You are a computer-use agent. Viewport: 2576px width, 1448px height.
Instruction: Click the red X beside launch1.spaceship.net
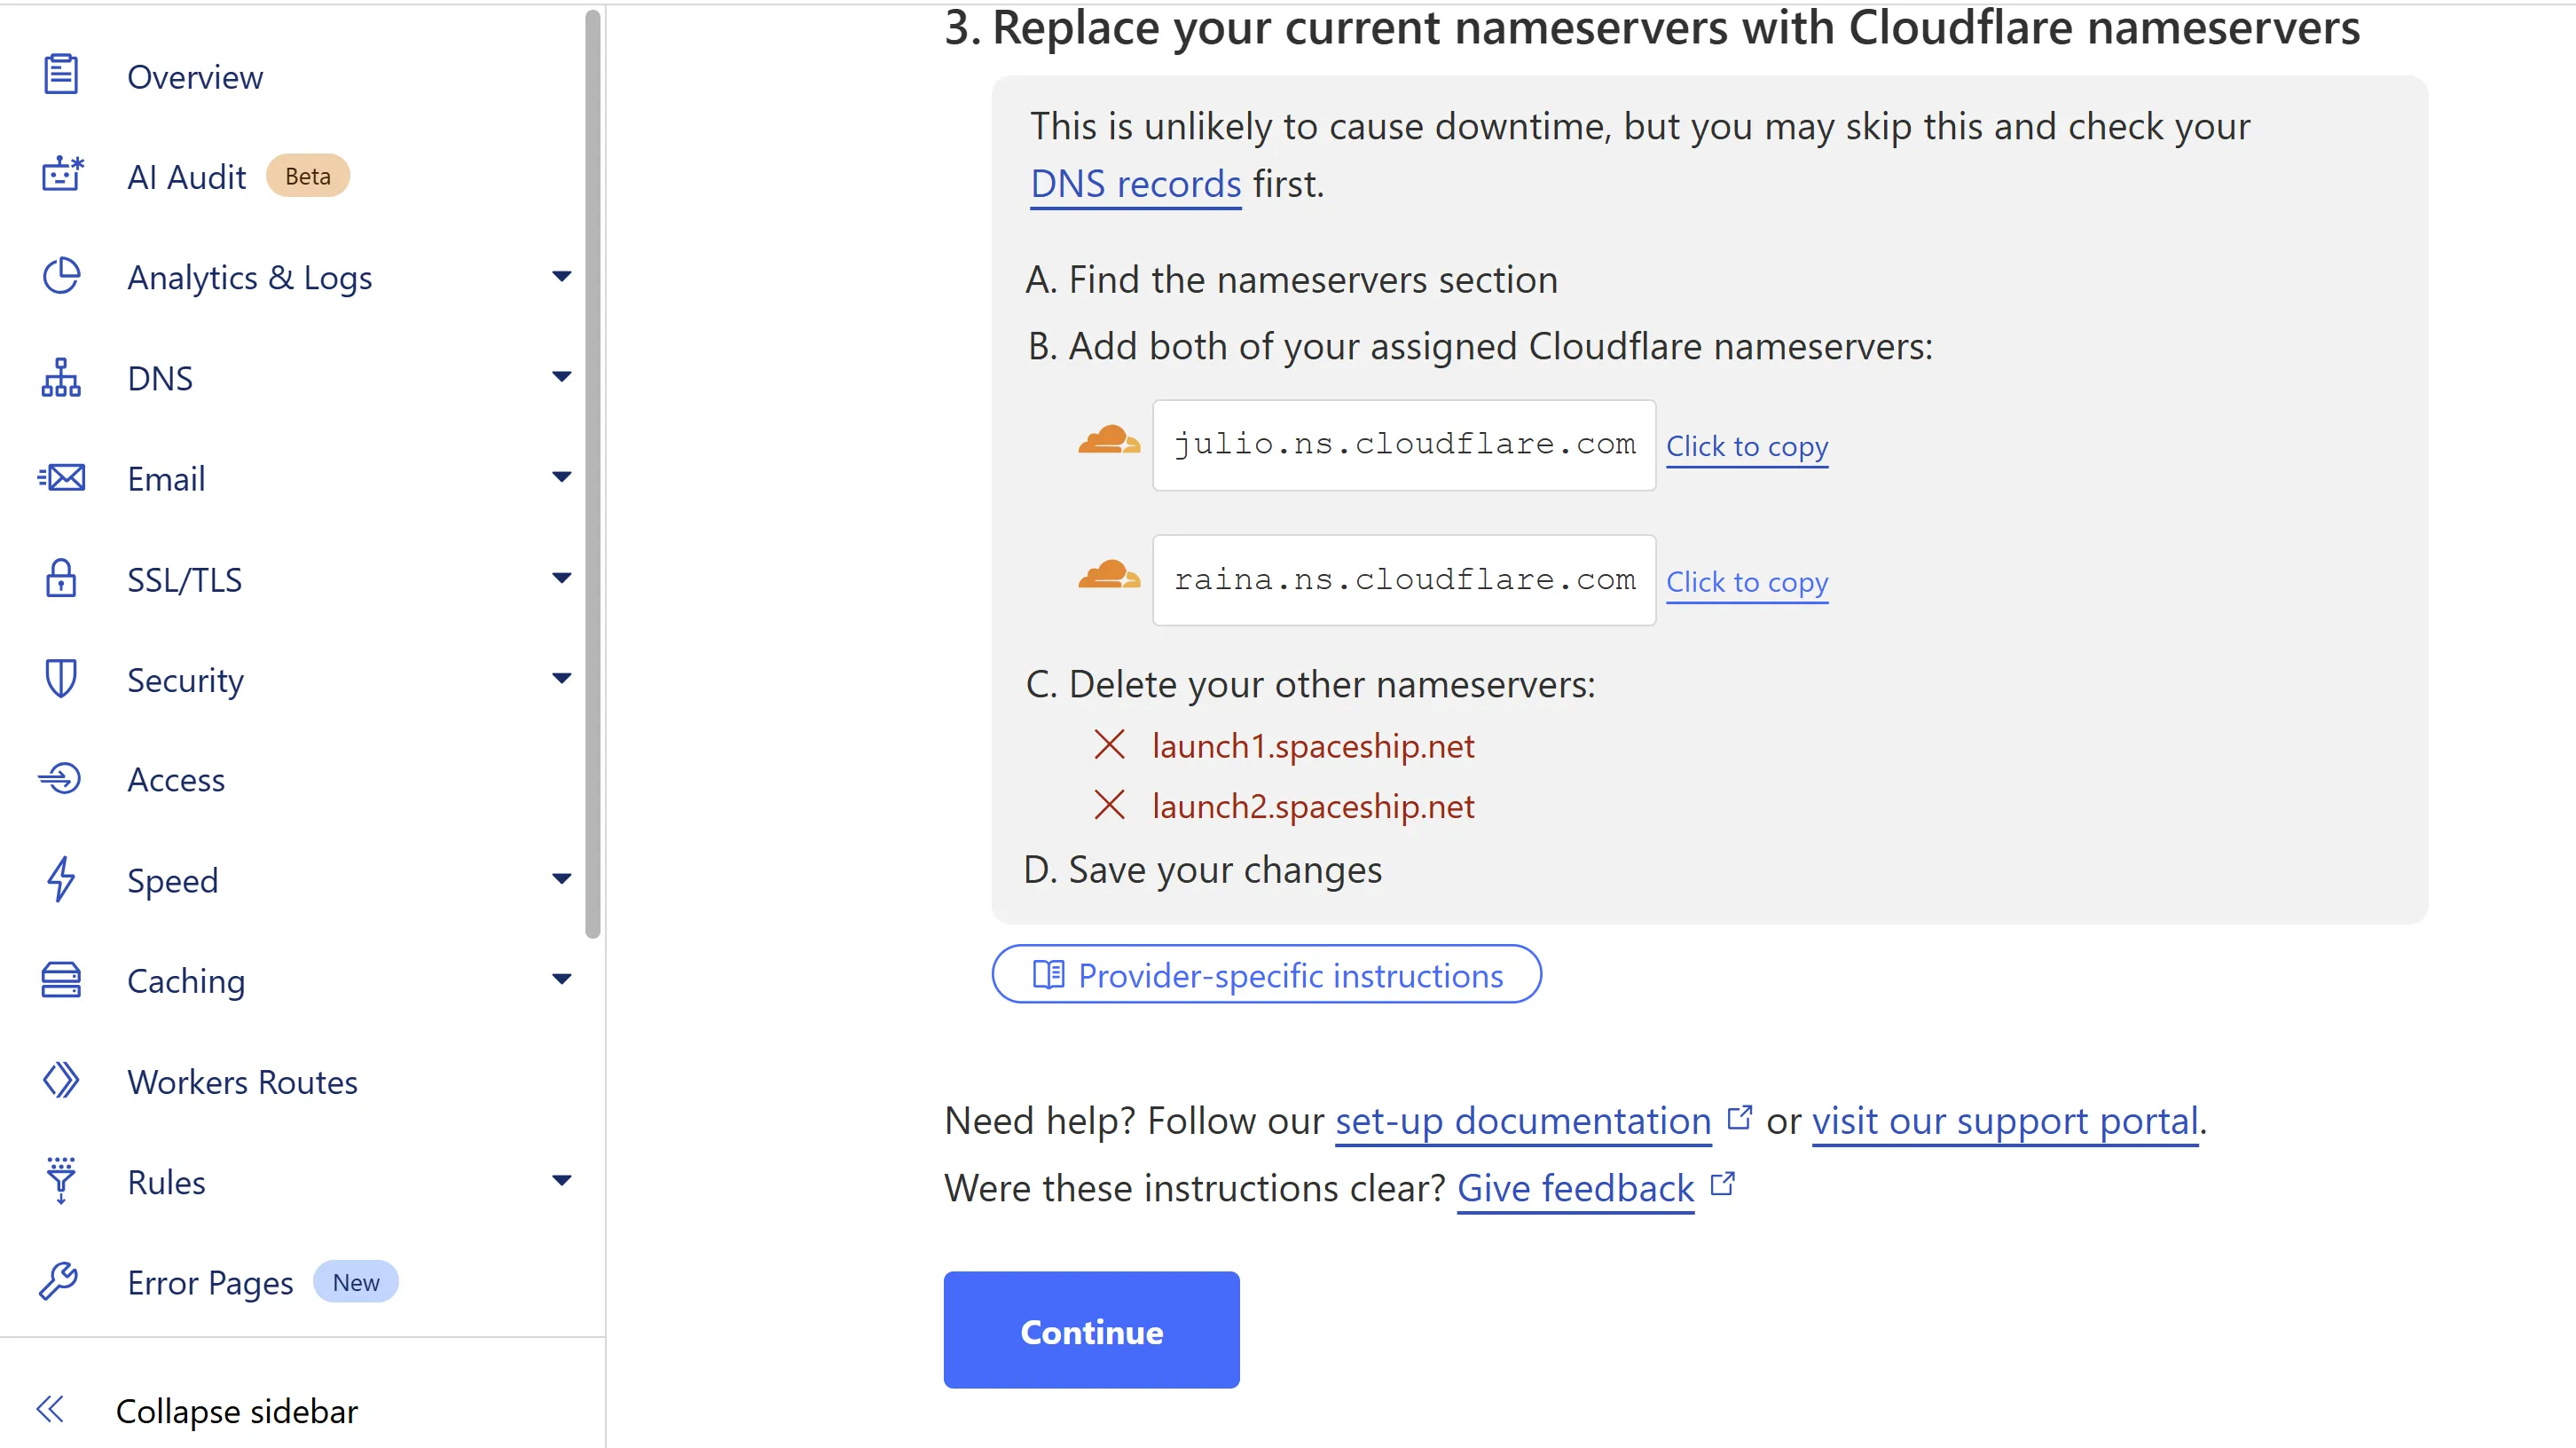click(x=1109, y=745)
